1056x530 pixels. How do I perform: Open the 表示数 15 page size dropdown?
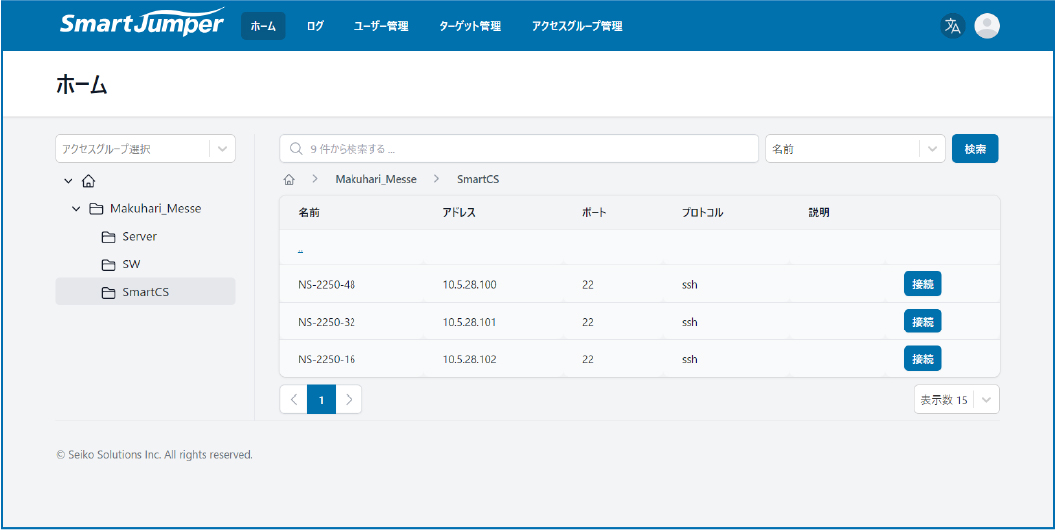pyautogui.click(x=956, y=399)
